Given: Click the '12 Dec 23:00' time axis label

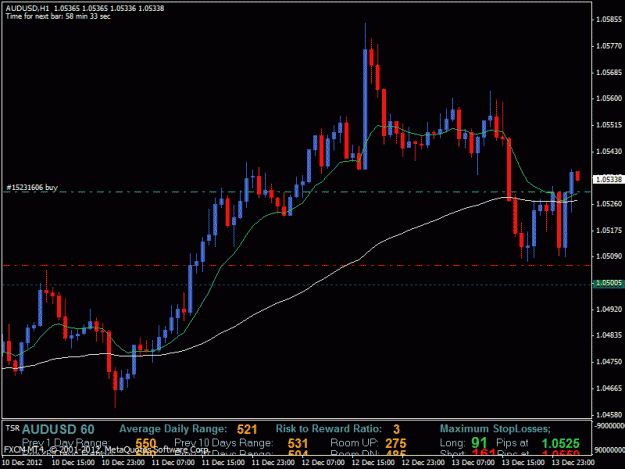Looking at the screenshot, I should (x=423, y=463).
